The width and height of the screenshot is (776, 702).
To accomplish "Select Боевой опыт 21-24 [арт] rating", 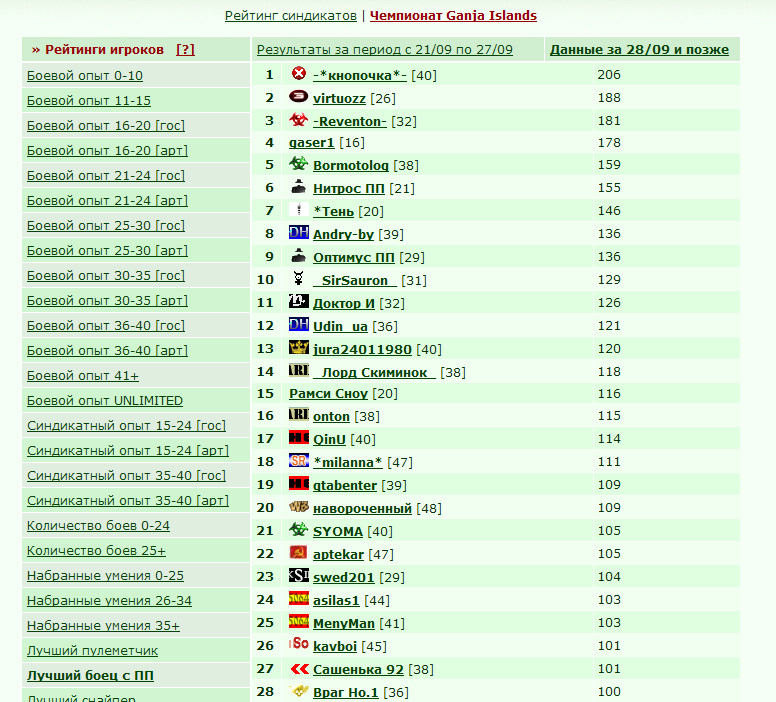I will [107, 201].
